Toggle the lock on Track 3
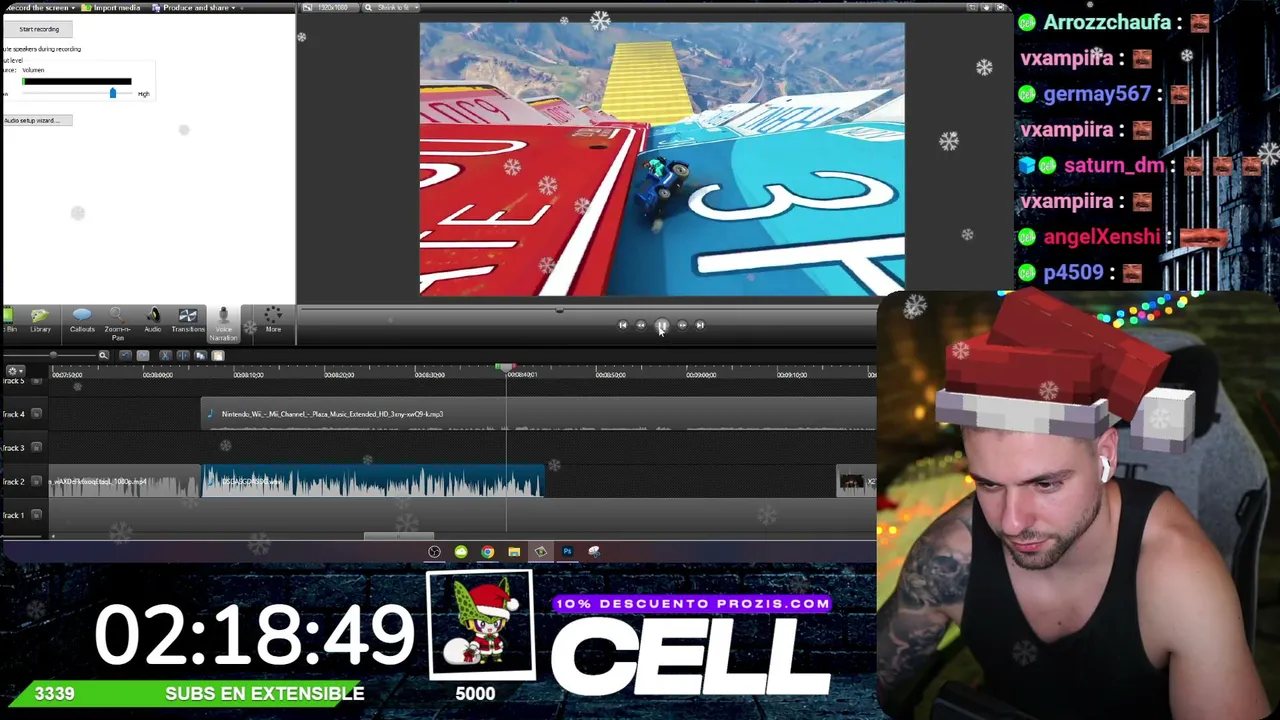Viewport: 1280px width, 720px height. 37,447
